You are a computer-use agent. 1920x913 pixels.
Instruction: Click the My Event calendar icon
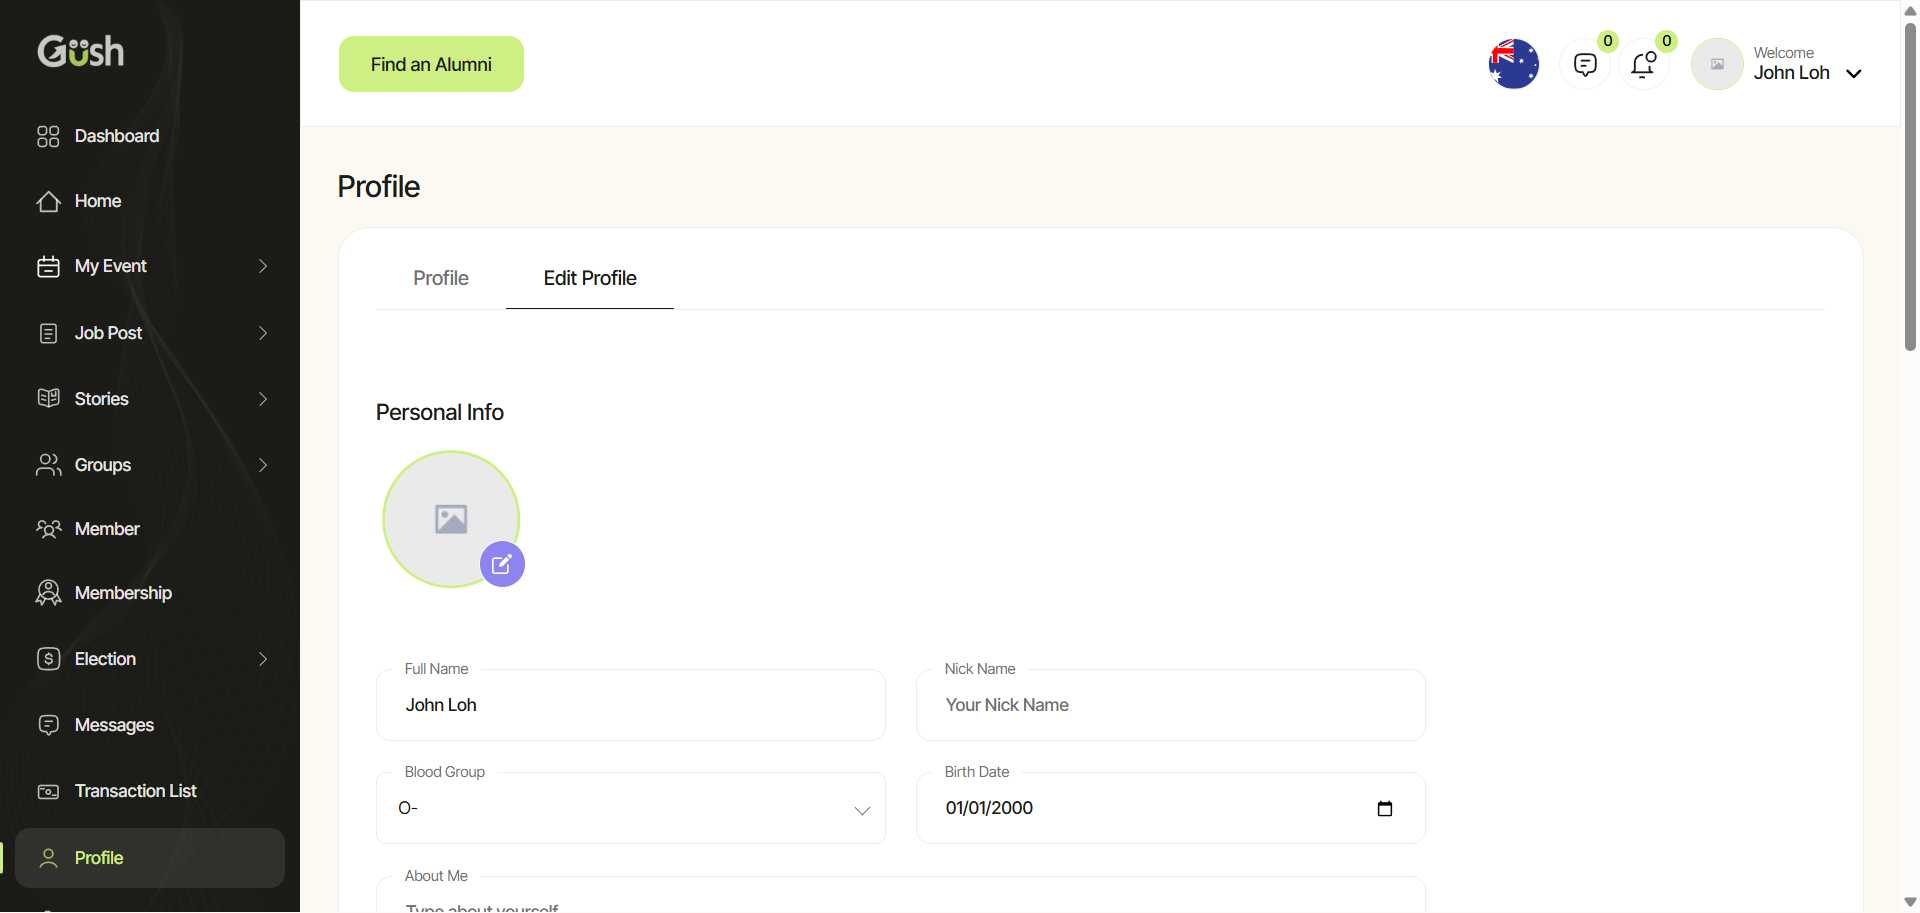pos(48,266)
